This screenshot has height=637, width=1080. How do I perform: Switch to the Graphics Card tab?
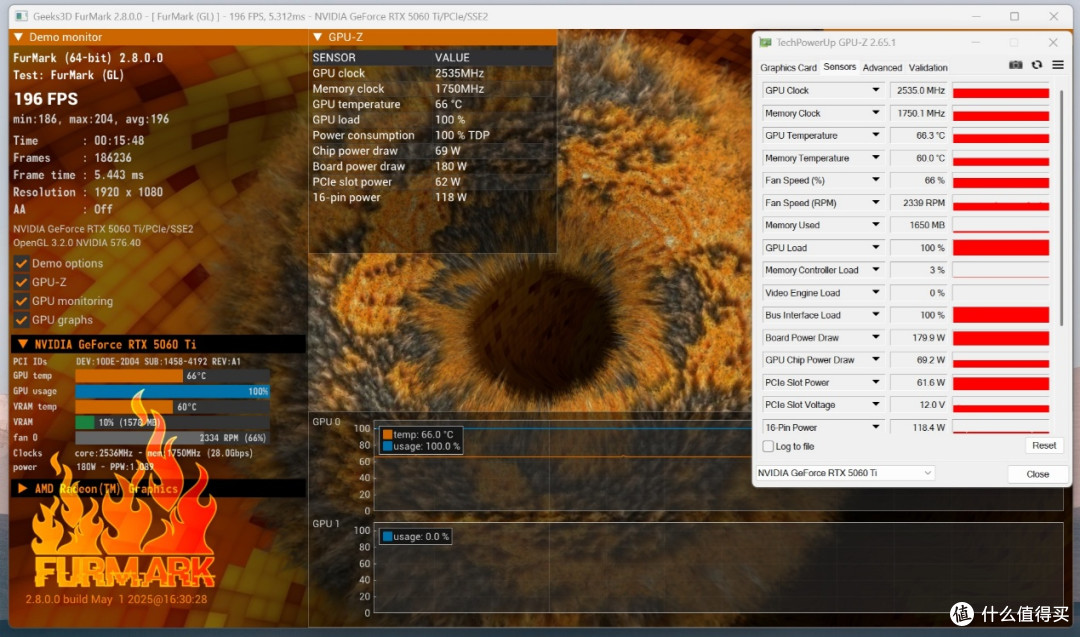[x=788, y=67]
